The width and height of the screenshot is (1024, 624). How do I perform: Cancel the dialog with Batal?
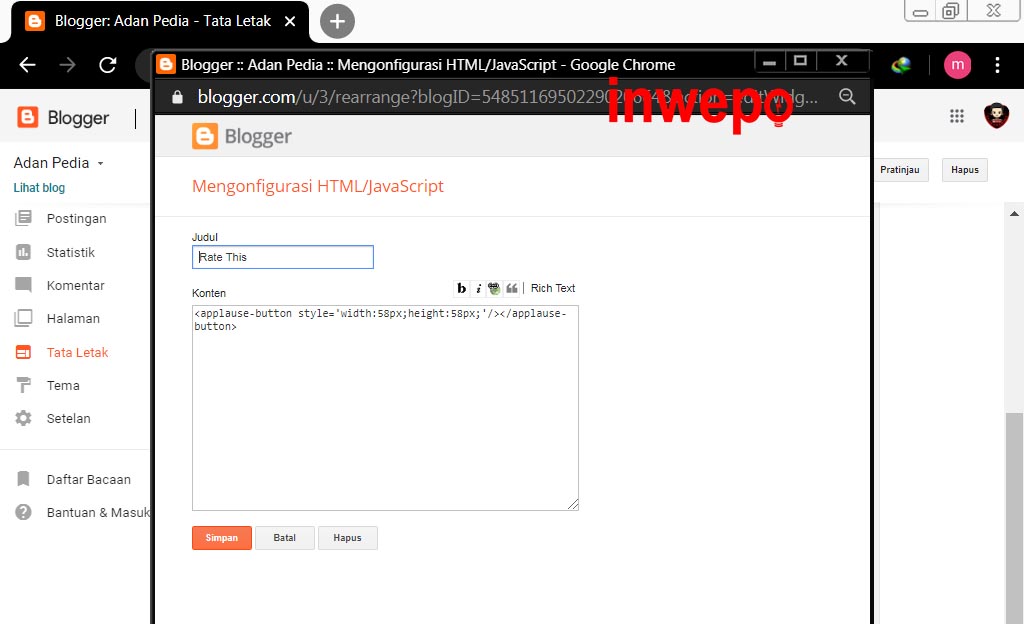[x=285, y=538]
